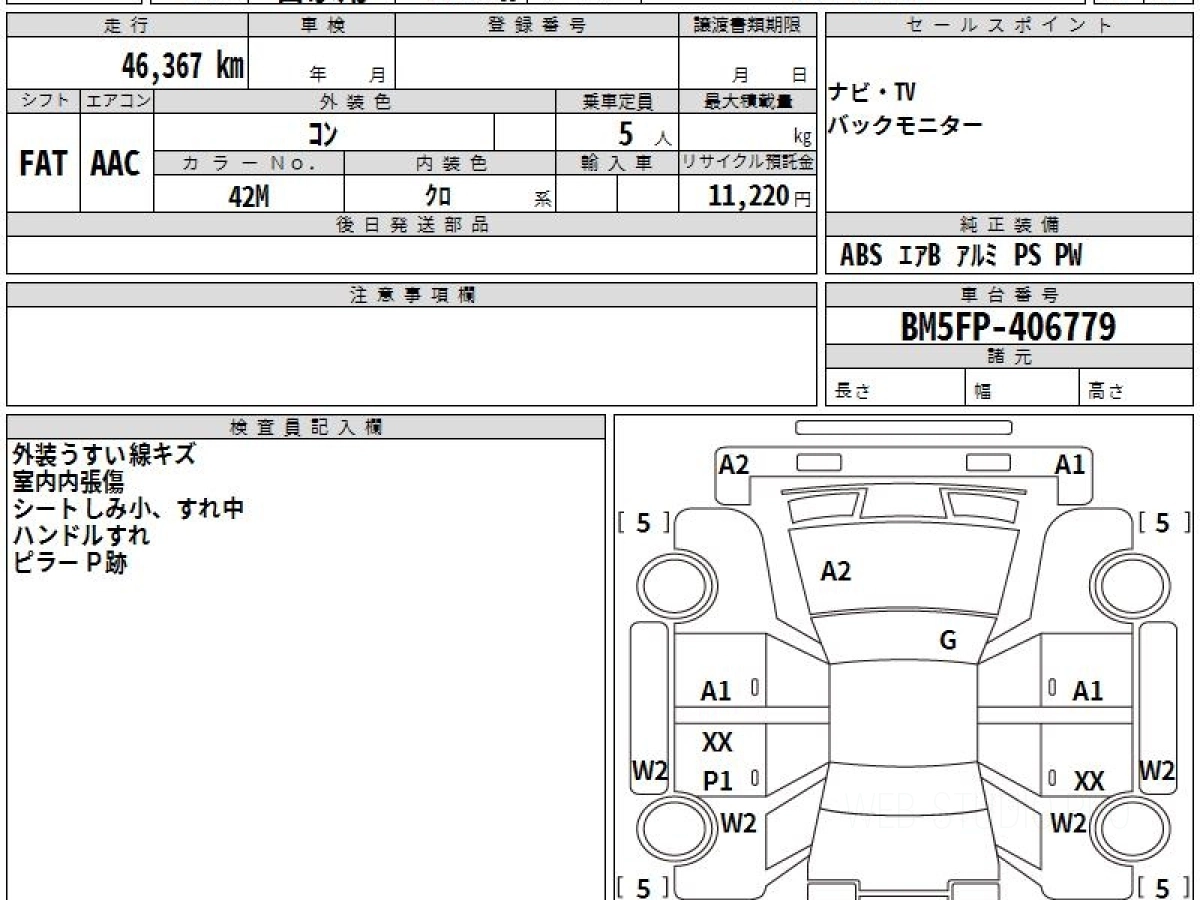Click the FAT transmission value

[x=43, y=164]
